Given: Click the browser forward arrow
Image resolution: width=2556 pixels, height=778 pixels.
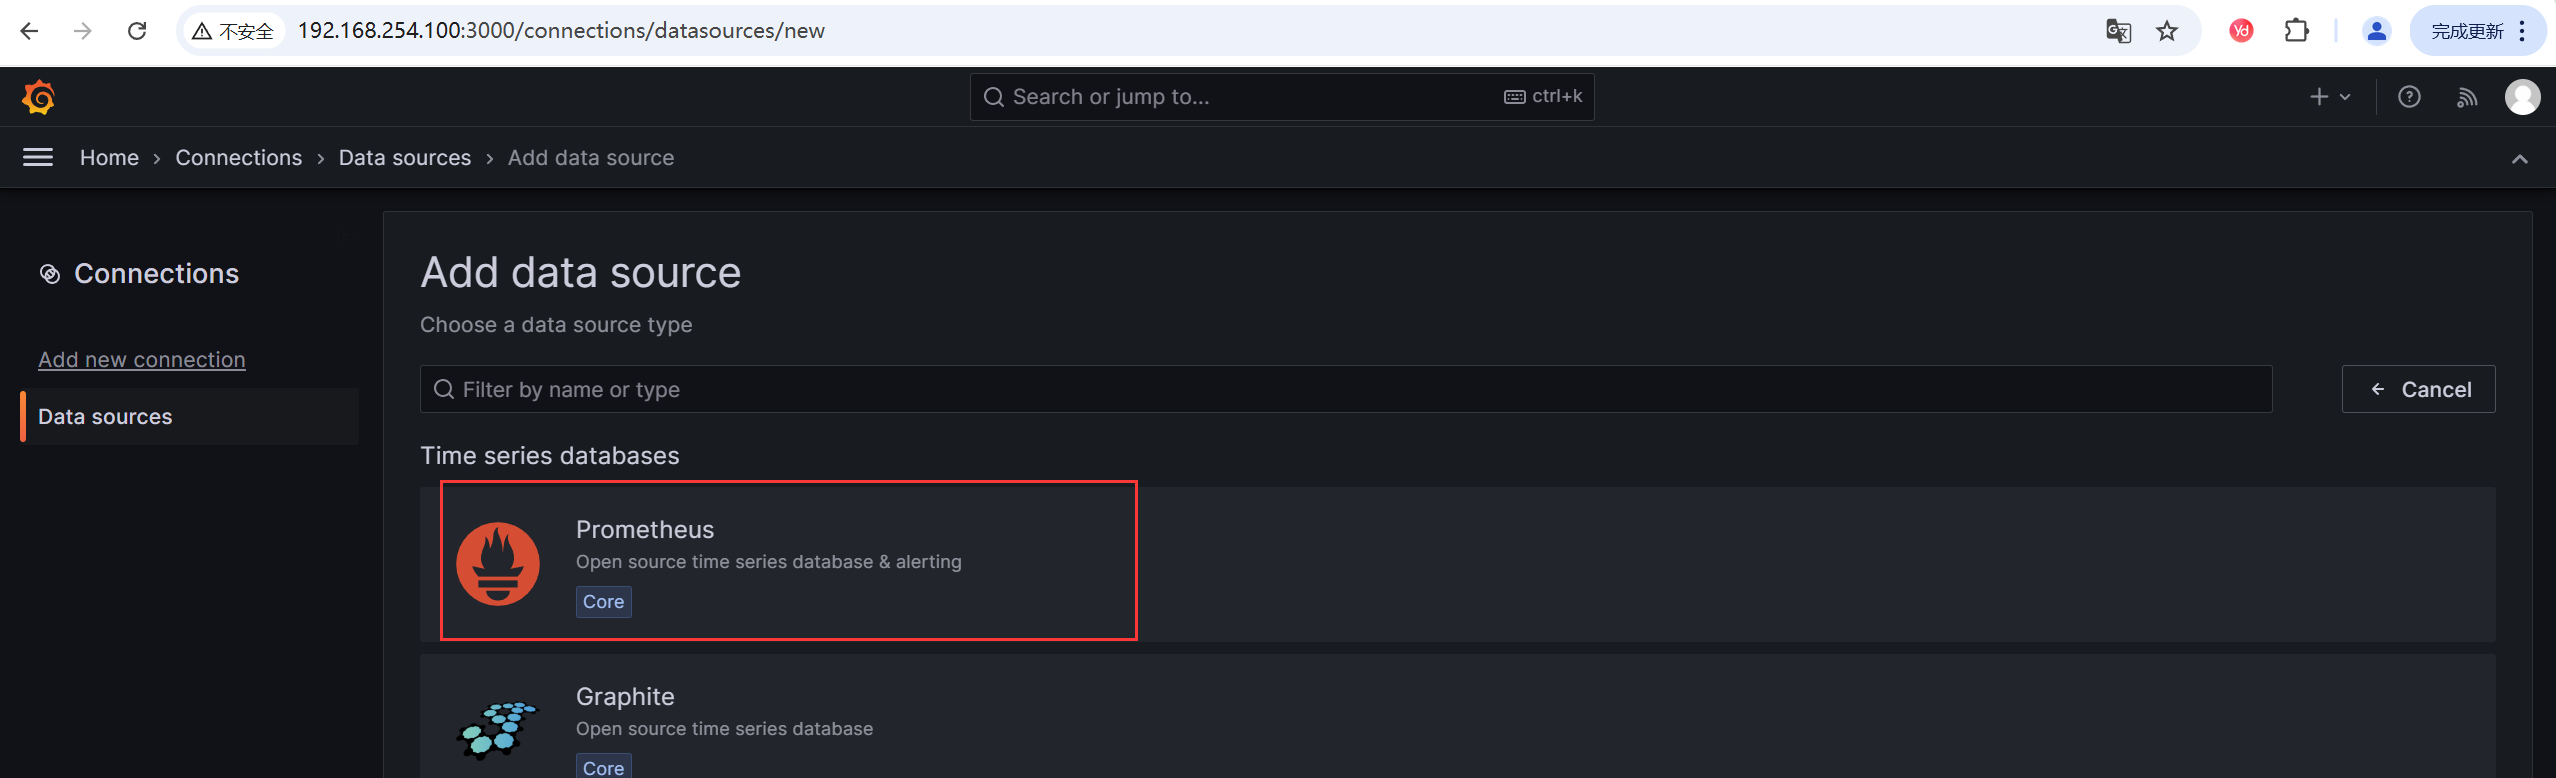Looking at the screenshot, I should coord(83,31).
